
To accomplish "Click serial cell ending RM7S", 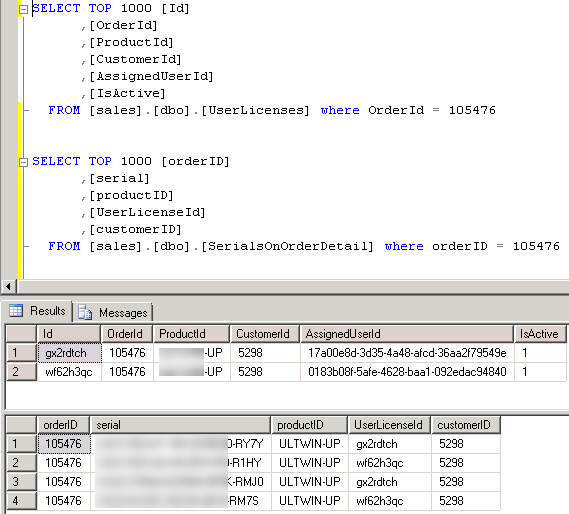I will [181, 501].
